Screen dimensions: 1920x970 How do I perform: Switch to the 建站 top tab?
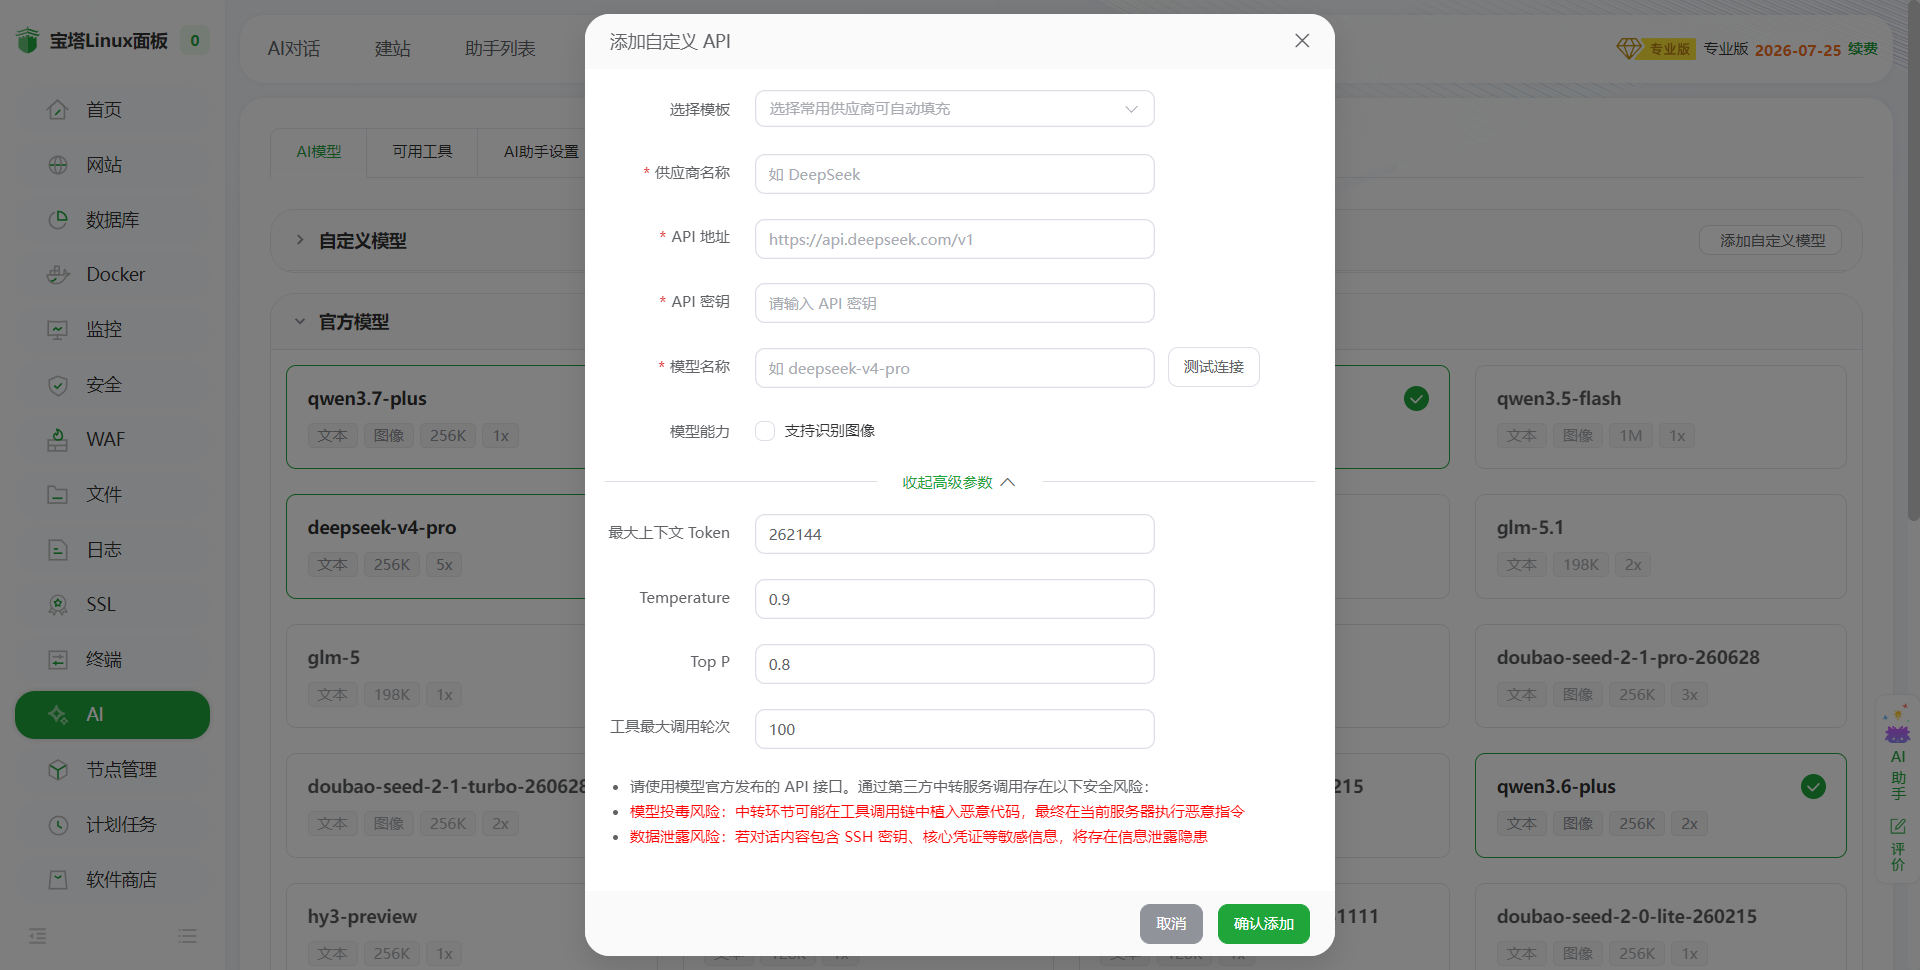[393, 49]
